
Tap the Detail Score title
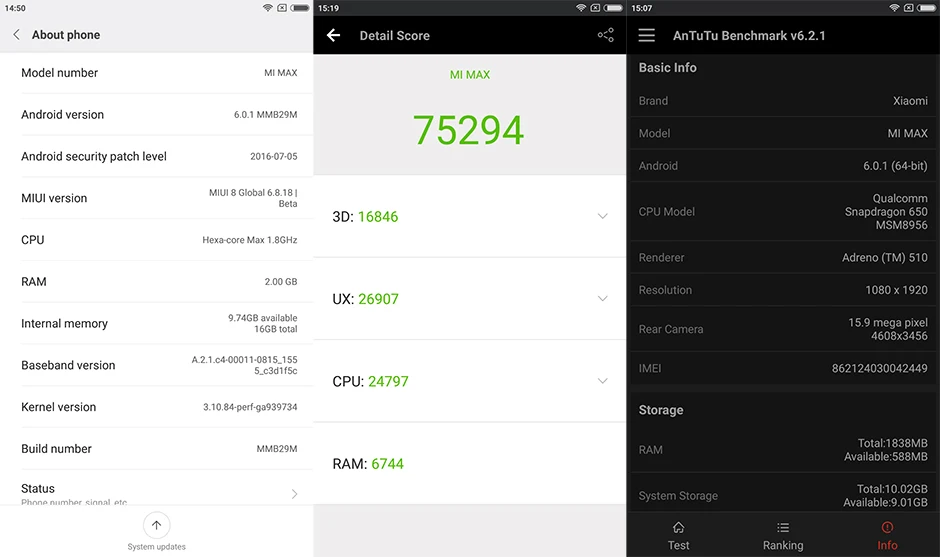pos(394,35)
